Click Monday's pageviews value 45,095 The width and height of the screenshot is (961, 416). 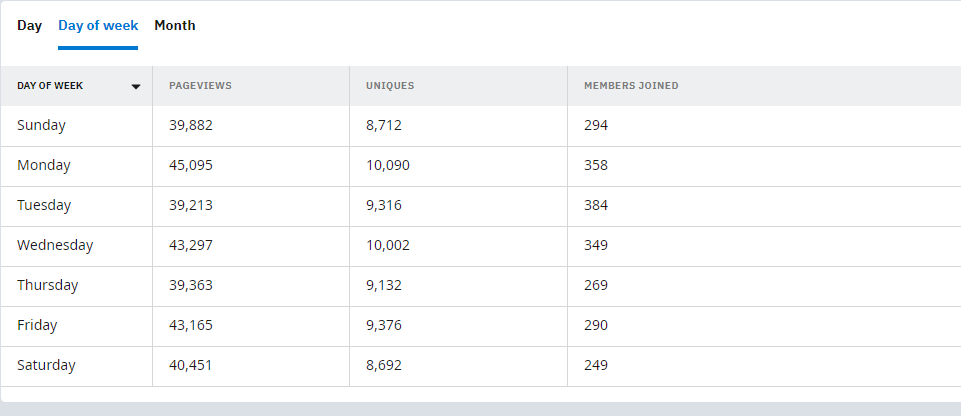pos(191,165)
